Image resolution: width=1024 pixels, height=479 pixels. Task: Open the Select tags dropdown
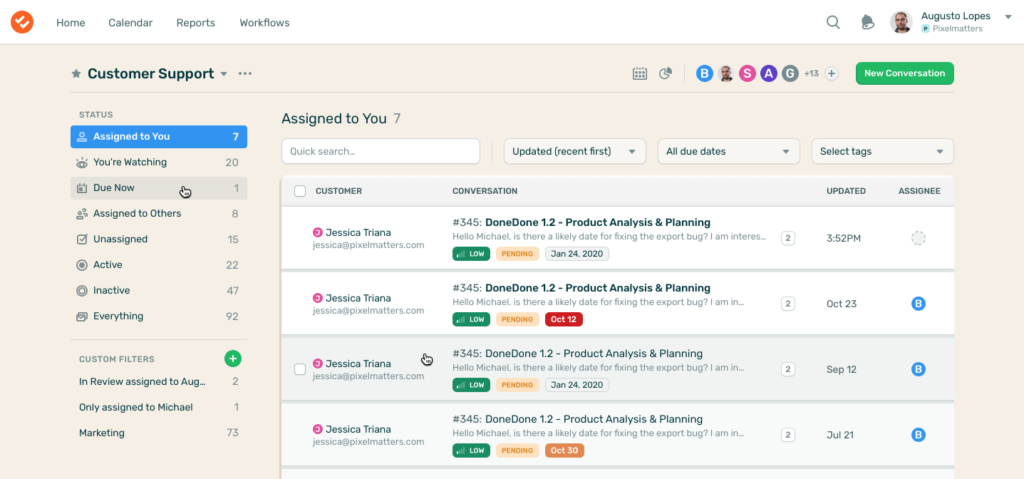[x=881, y=151]
